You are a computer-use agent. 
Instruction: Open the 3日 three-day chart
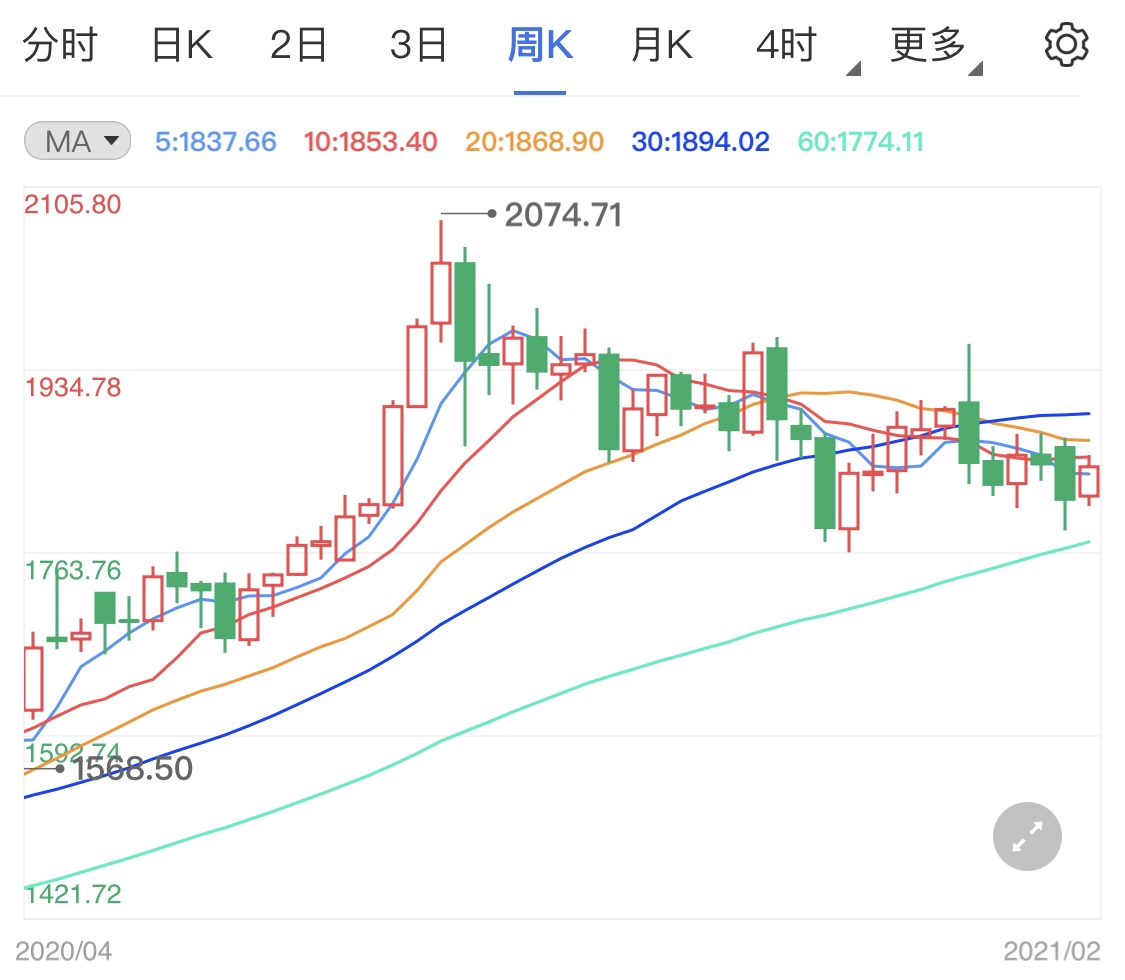(417, 43)
